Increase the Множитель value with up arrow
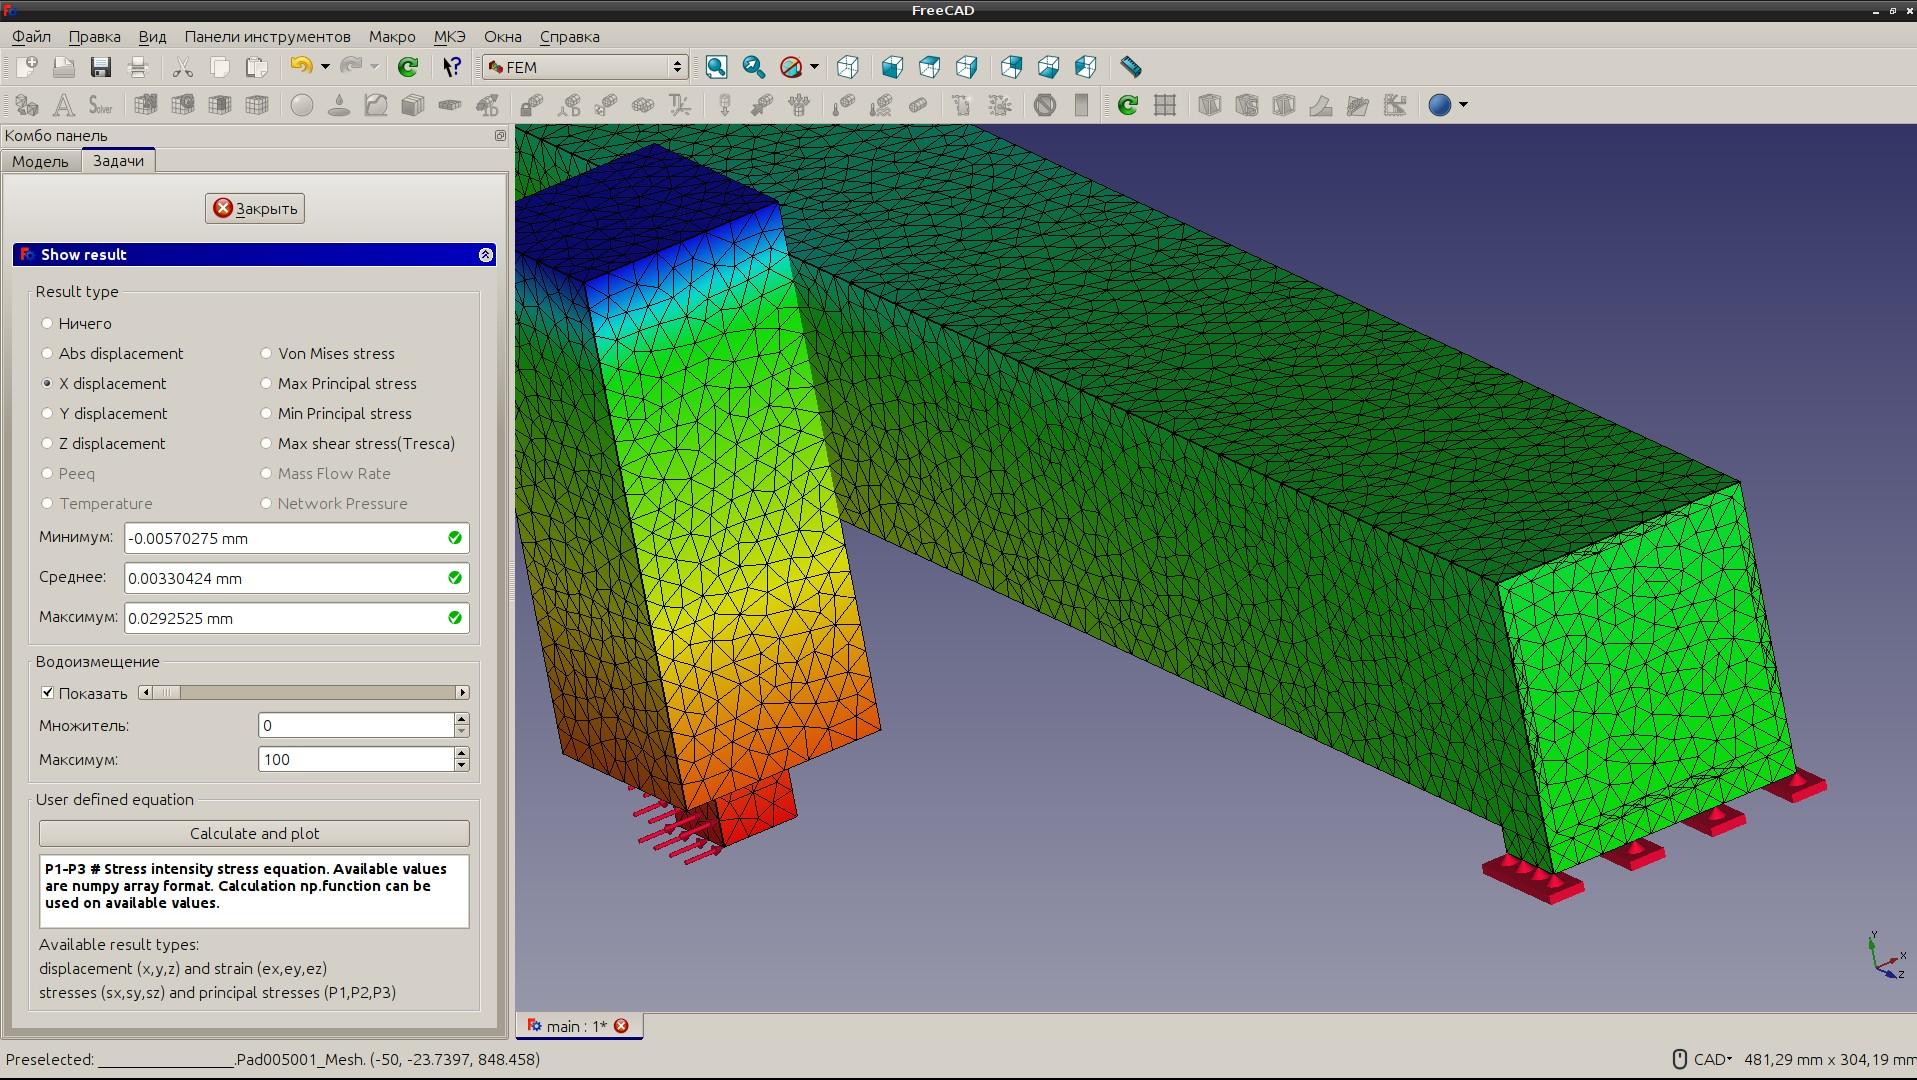Viewport: 1917px width, 1080px height. point(461,719)
